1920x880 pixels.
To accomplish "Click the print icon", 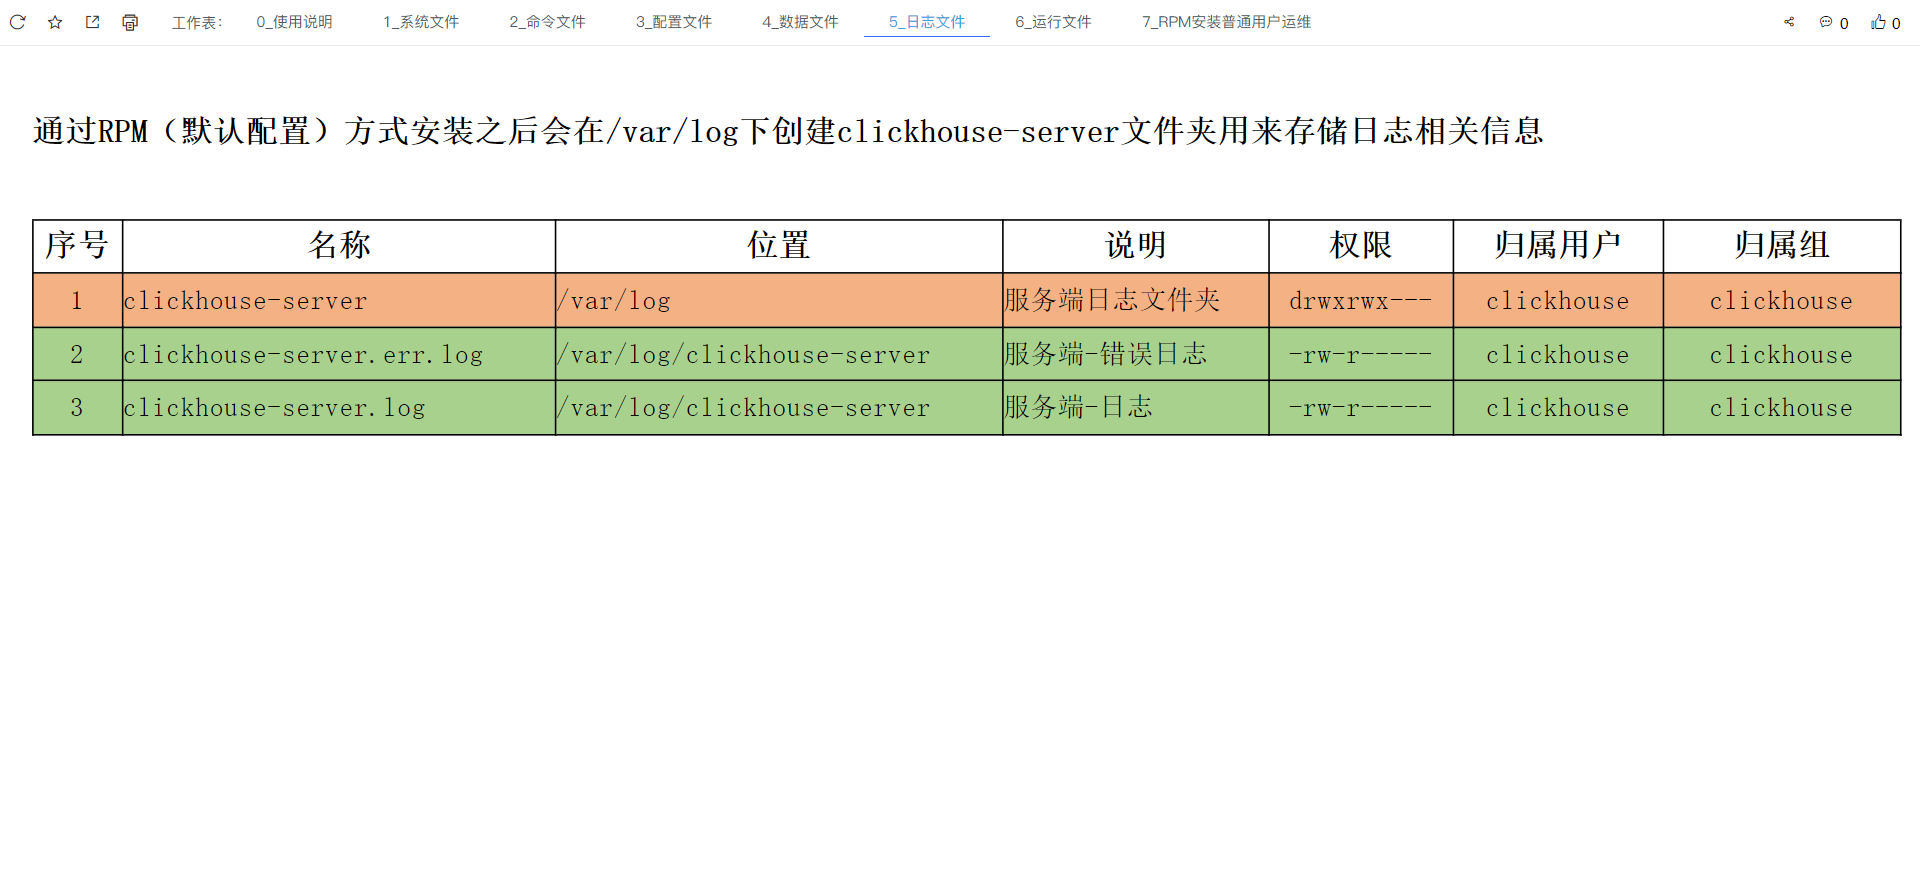I will click(130, 22).
